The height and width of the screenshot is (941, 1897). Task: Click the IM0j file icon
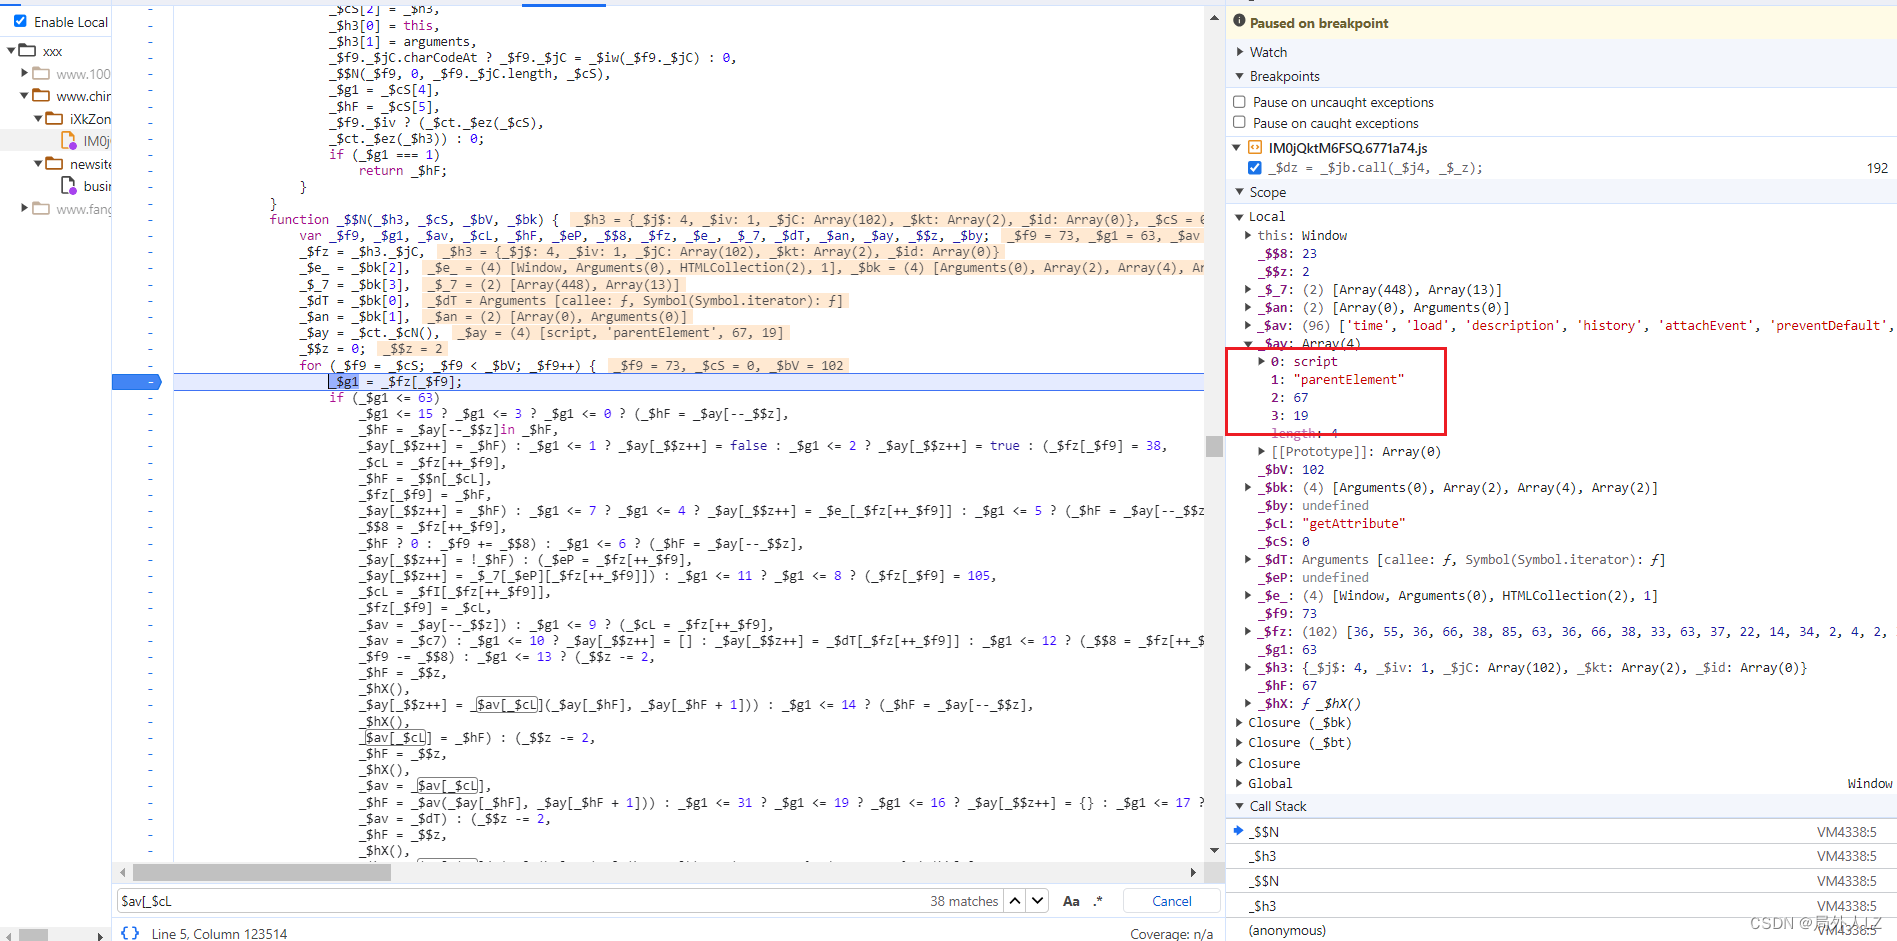68,141
